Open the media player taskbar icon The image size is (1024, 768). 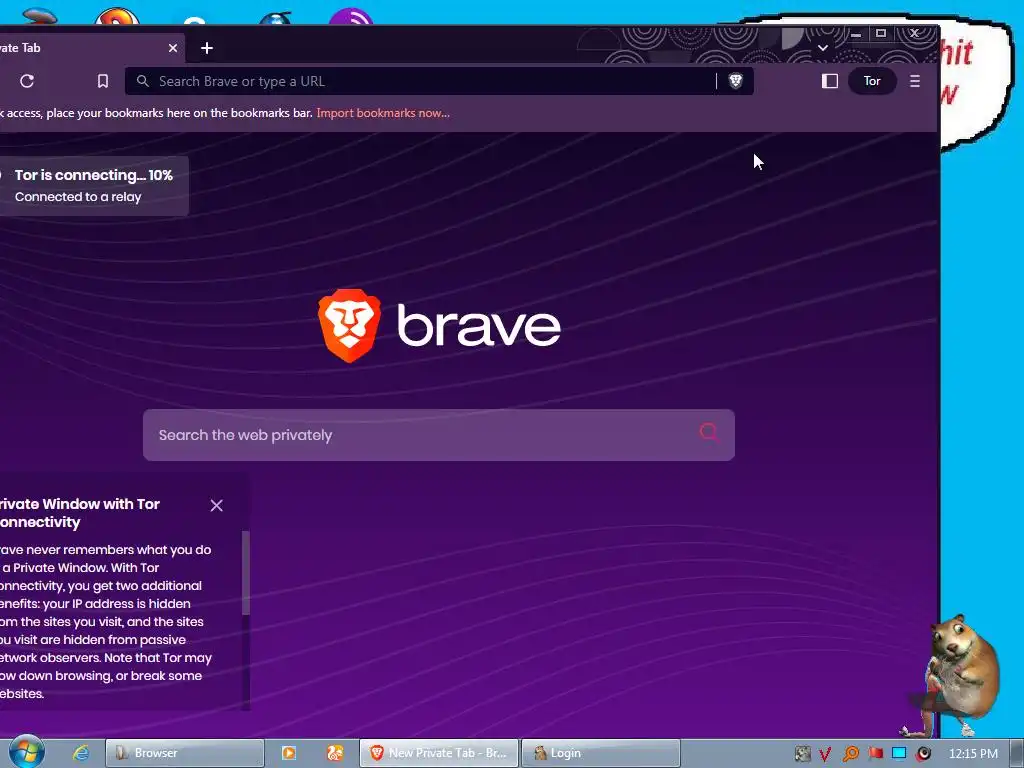pos(288,753)
